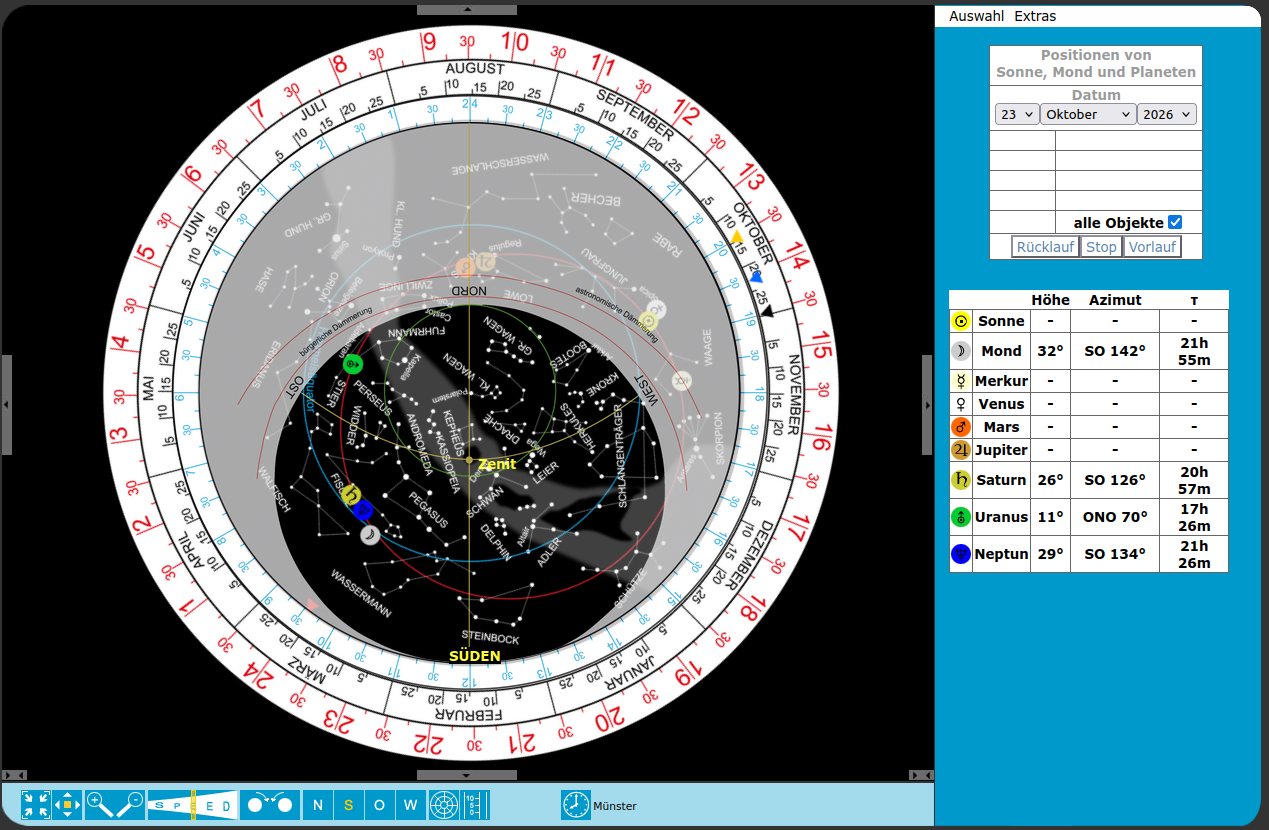
Task: Orient the map toward W (west)
Action: coord(411,805)
